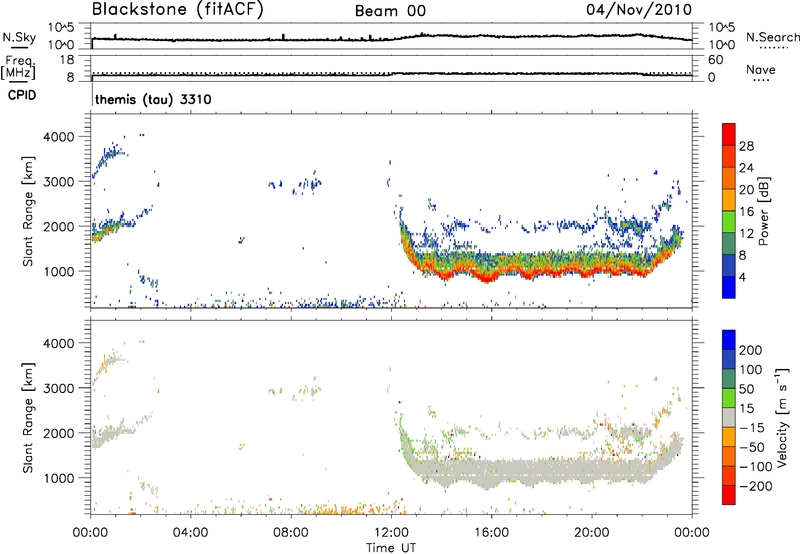
Task: Click the "-200" velocity colorbar tick label
Action: 756,486
